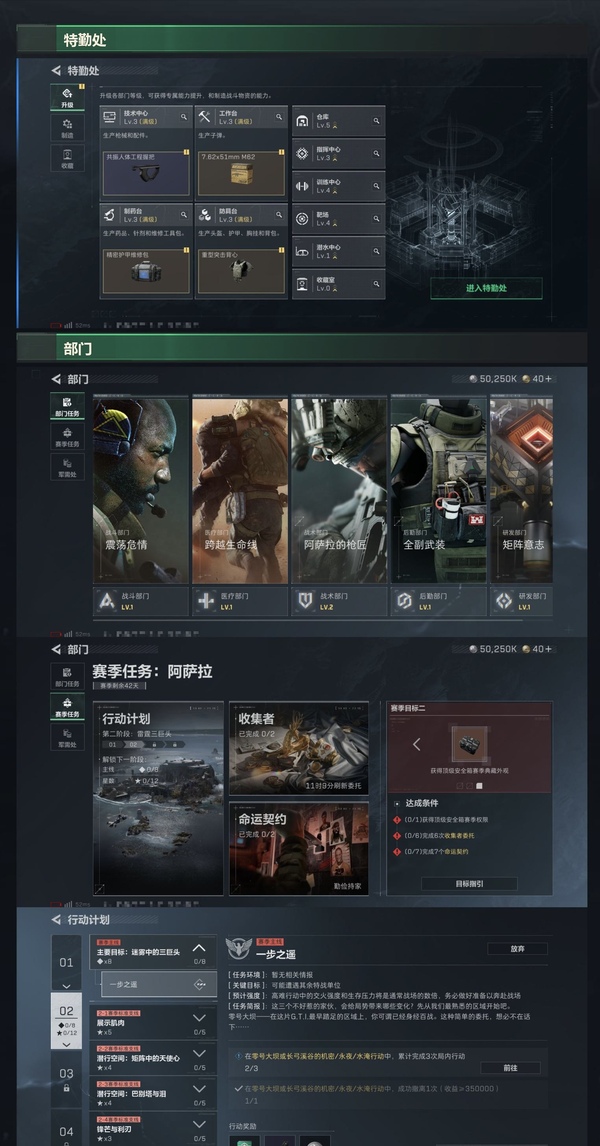Click the magnifier on the 训练中心 row
The width and height of the screenshot is (600, 1146).
tap(376, 186)
